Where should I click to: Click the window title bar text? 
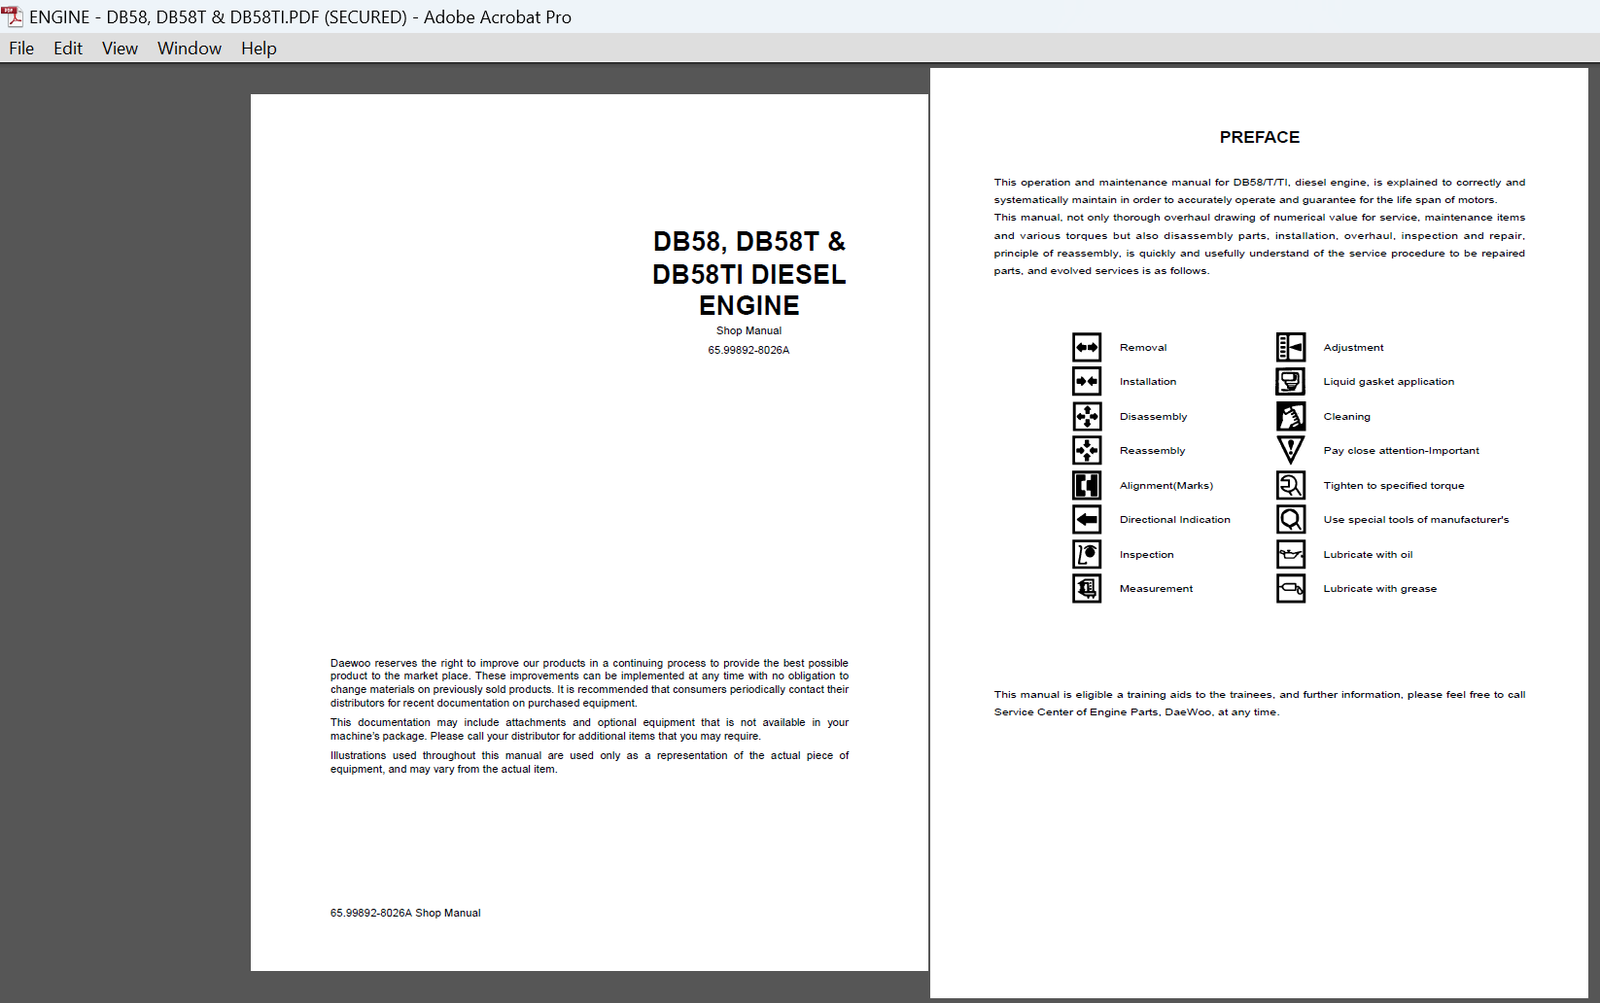[300, 17]
